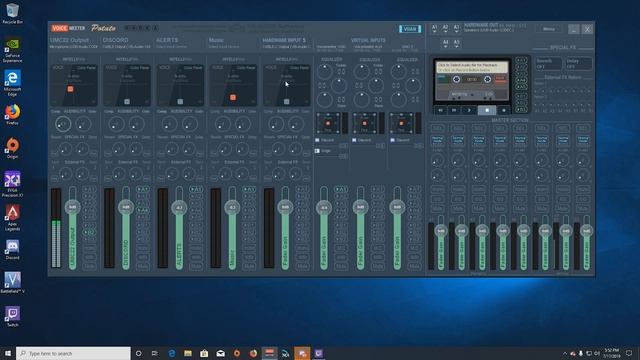Toggle A1 bus routing on ALERTS strip

(x=196, y=189)
